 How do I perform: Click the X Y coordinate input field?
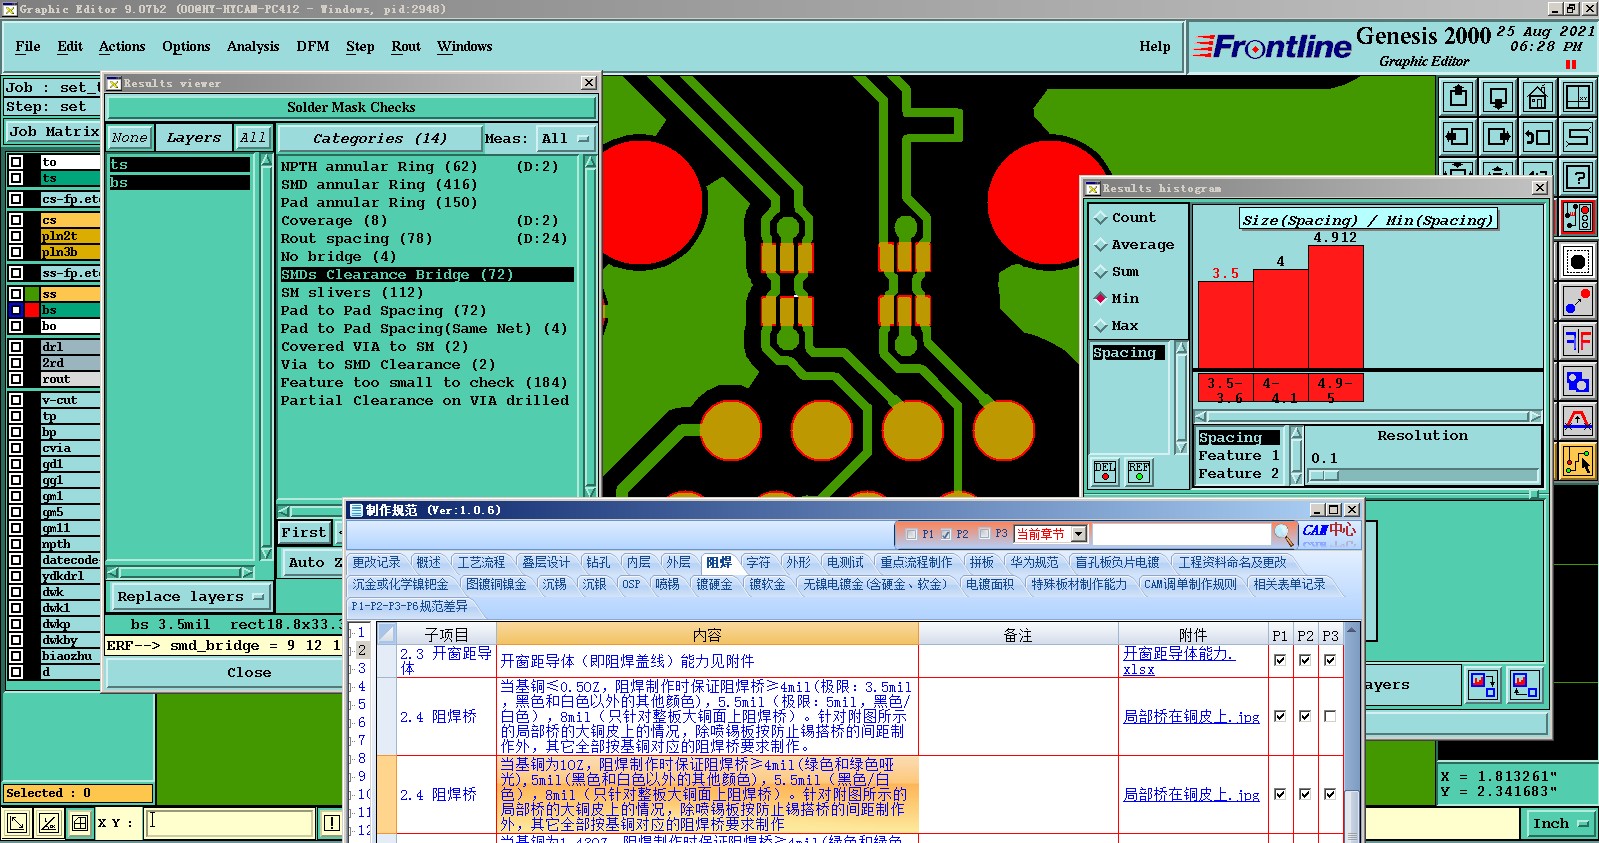(x=230, y=823)
